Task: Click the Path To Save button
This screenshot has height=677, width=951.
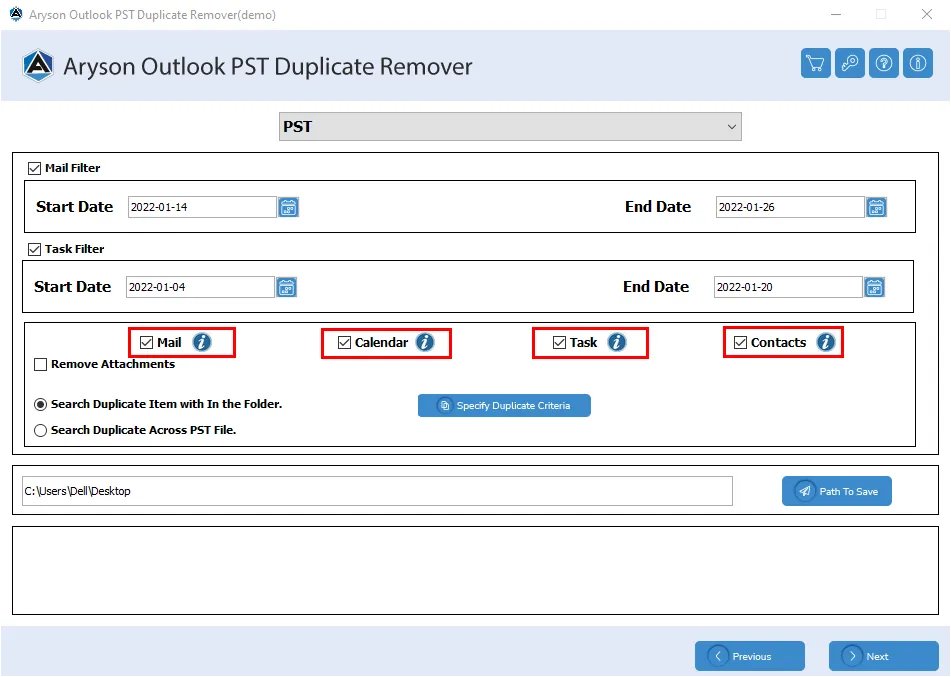Action: coord(836,491)
